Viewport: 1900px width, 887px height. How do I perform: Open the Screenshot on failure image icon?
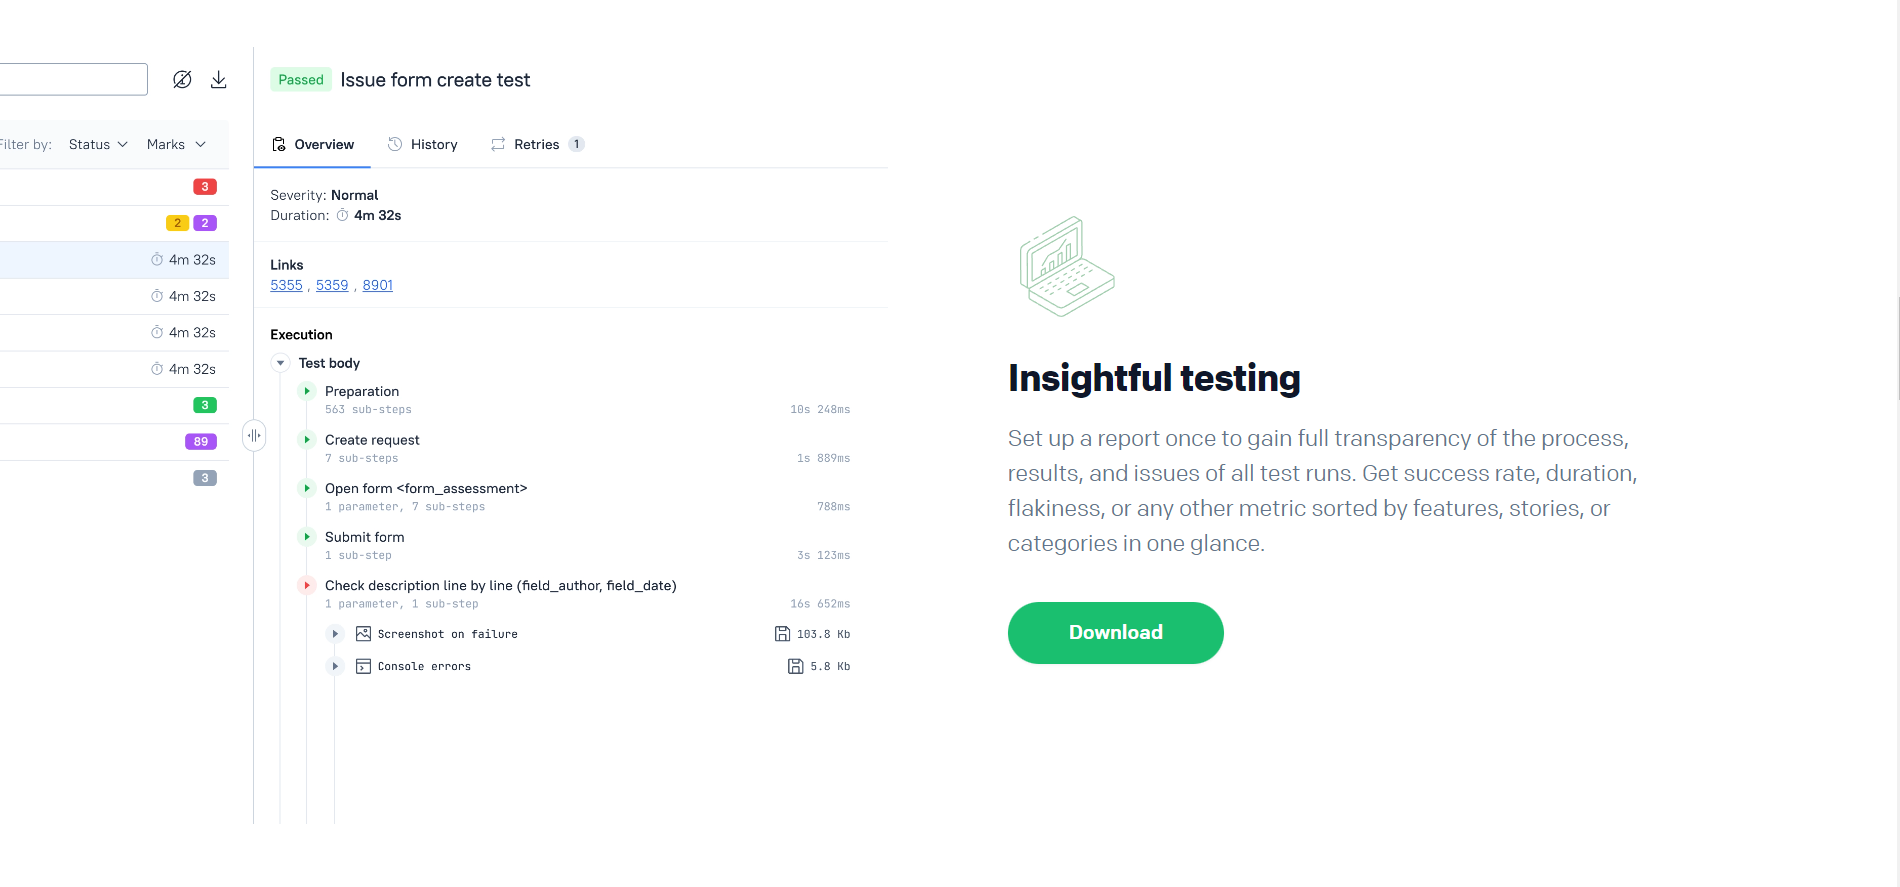364,634
